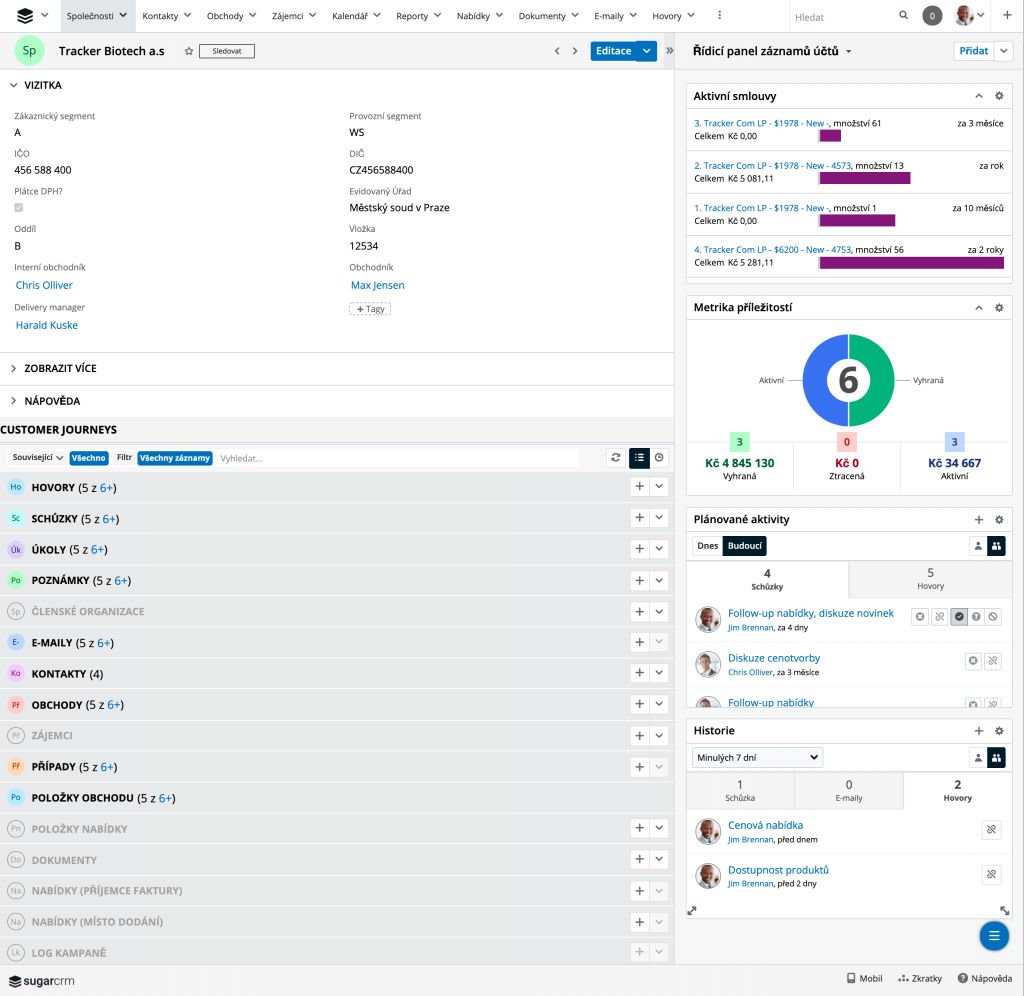Add new record in Plánované aktivity dashlet
1024x996 pixels.
pyautogui.click(x=979, y=520)
